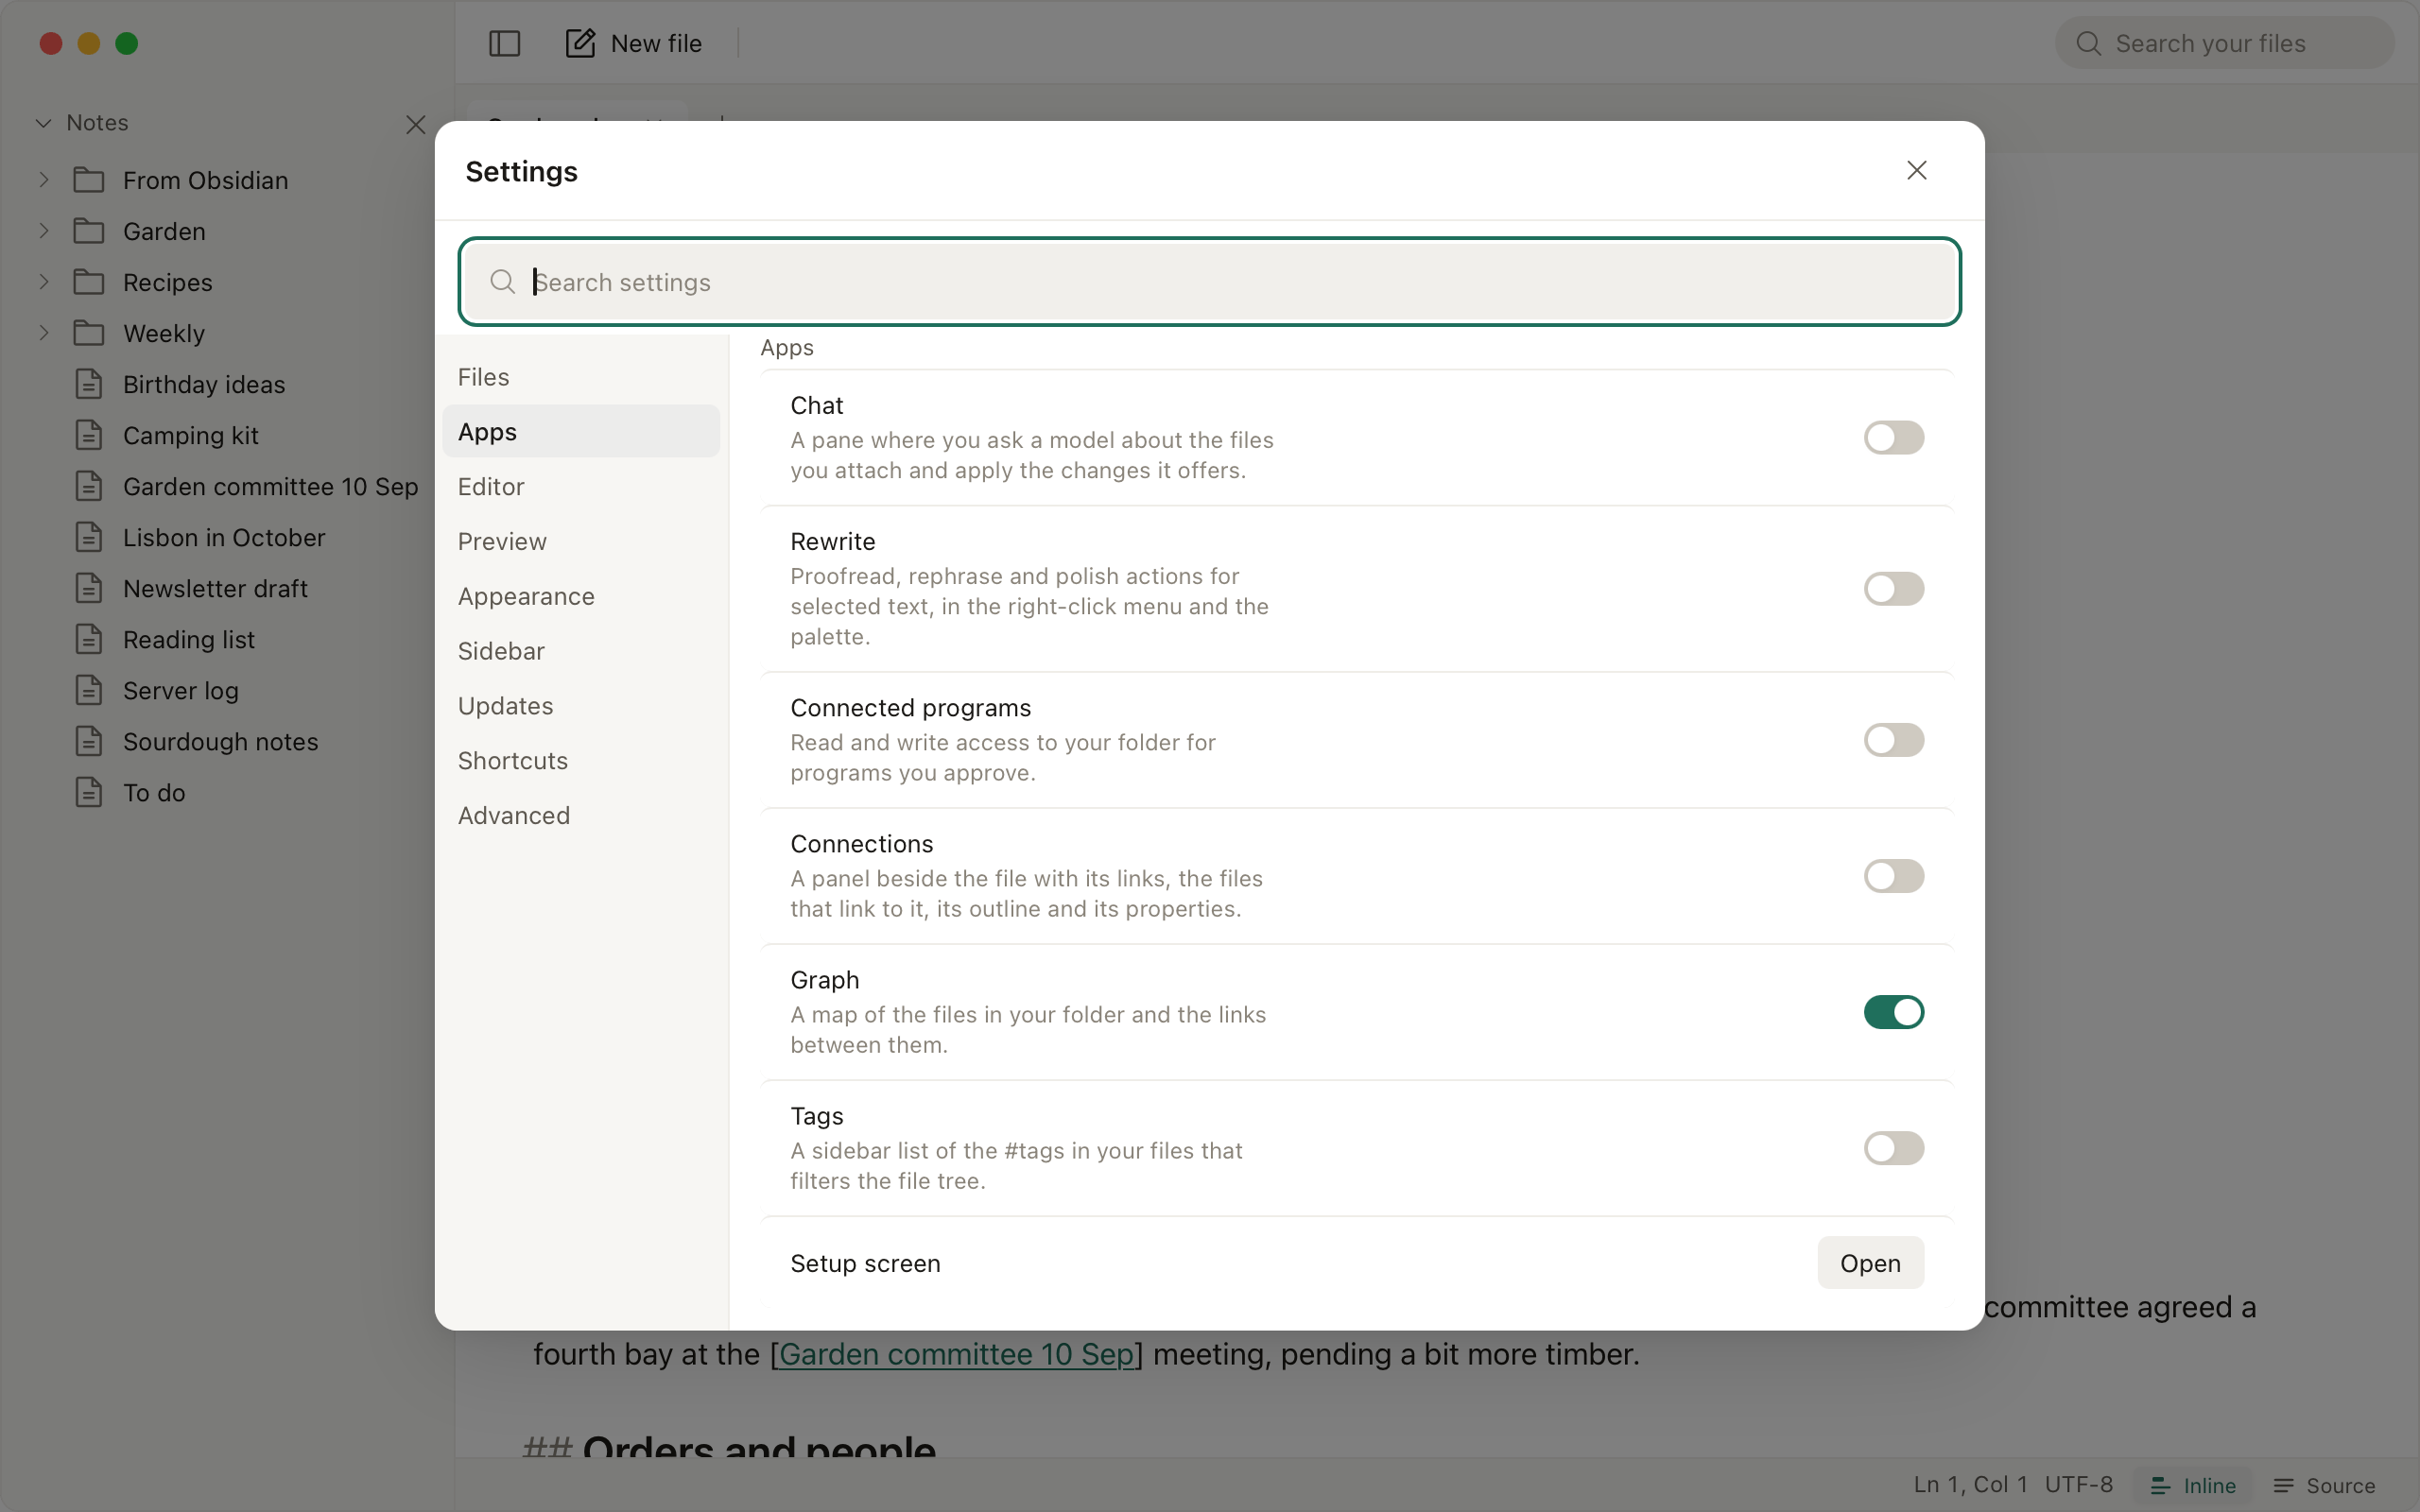This screenshot has width=2420, height=1512.
Task: Click the Birthday ideas file icon
Action: click(x=89, y=384)
